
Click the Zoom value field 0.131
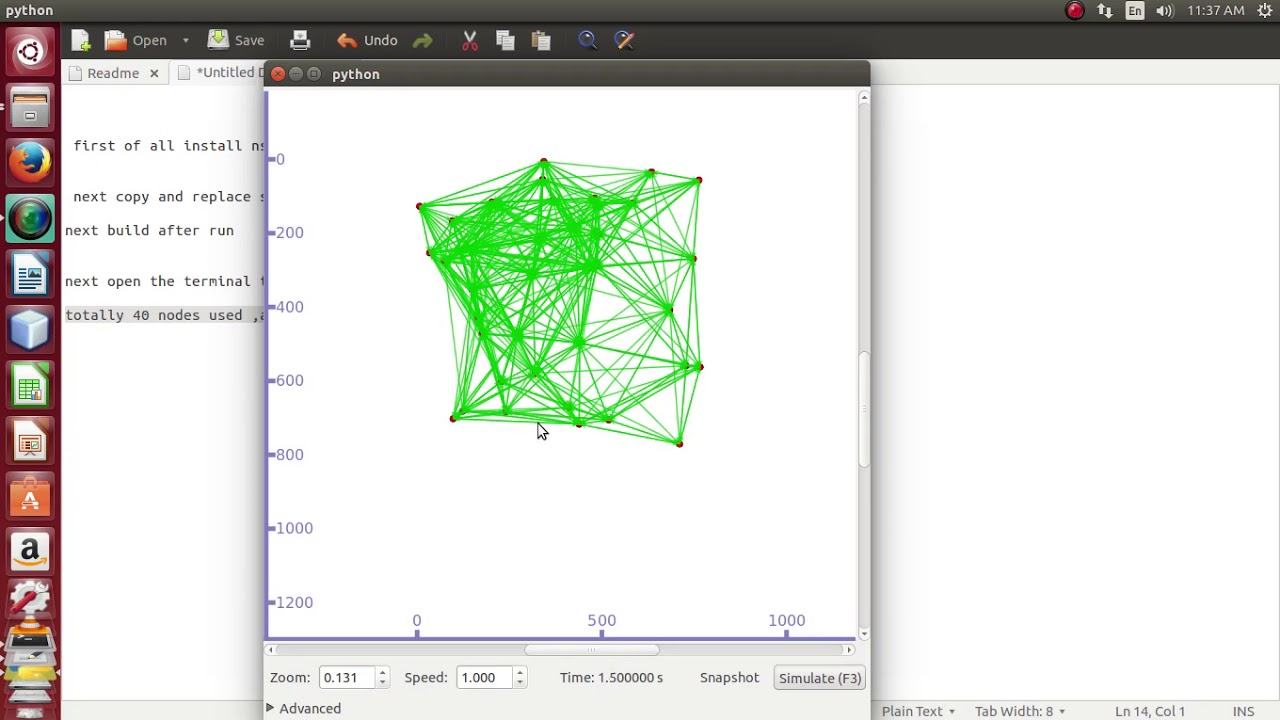pos(346,678)
